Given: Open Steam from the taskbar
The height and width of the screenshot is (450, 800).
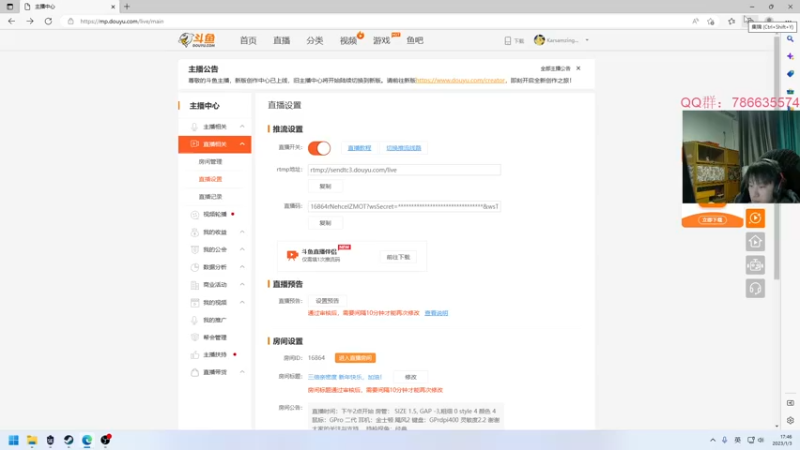Looking at the screenshot, I should click(x=68, y=440).
